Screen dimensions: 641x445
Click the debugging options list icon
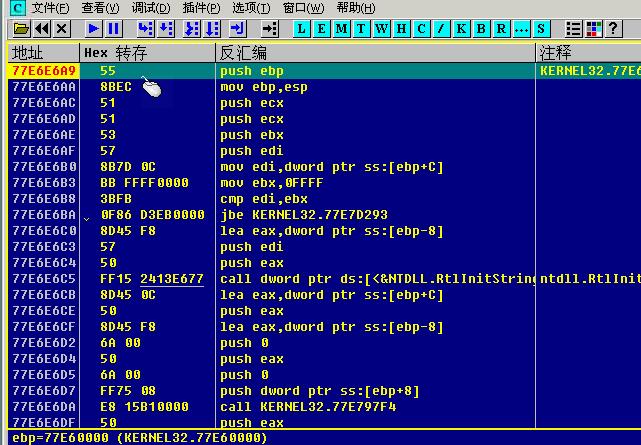(x=574, y=29)
